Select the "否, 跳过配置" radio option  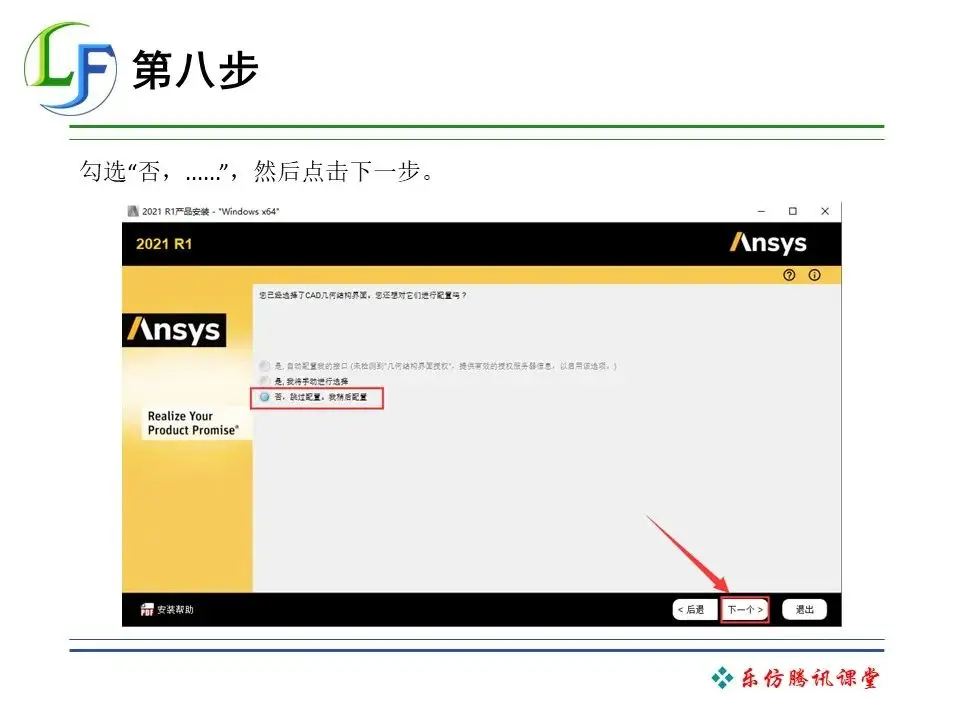[x=264, y=397]
